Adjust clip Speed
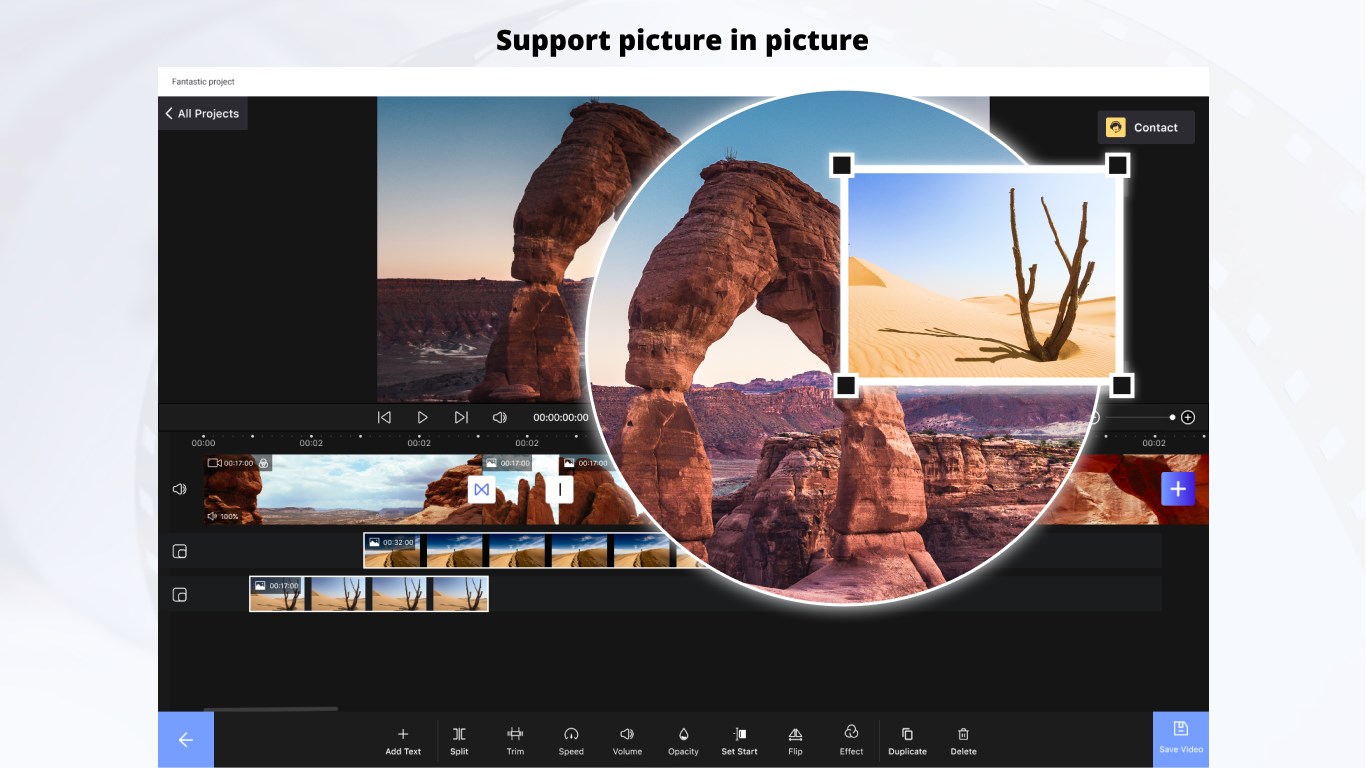1366x768 pixels. pos(571,740)
